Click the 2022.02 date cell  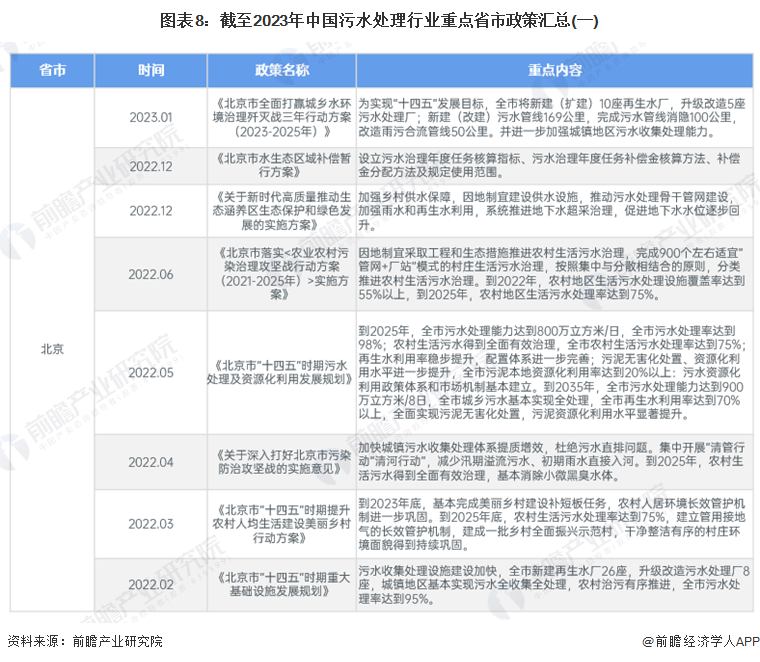point(152,584)
